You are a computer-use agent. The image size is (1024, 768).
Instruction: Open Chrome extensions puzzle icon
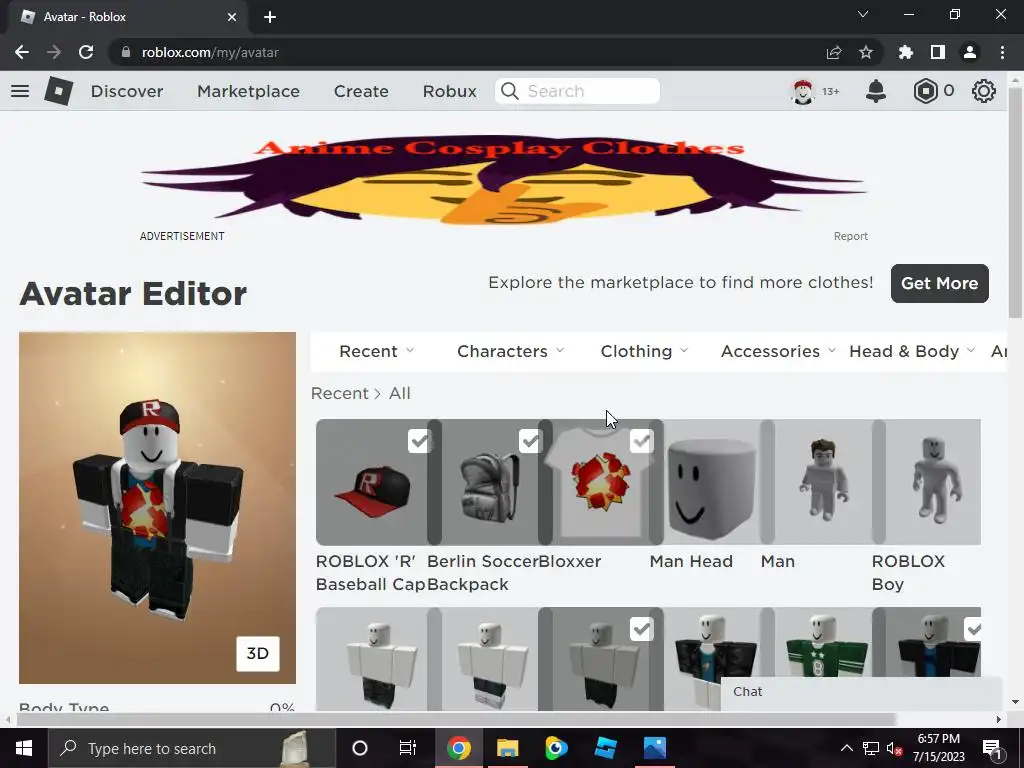tap(906, 52)
